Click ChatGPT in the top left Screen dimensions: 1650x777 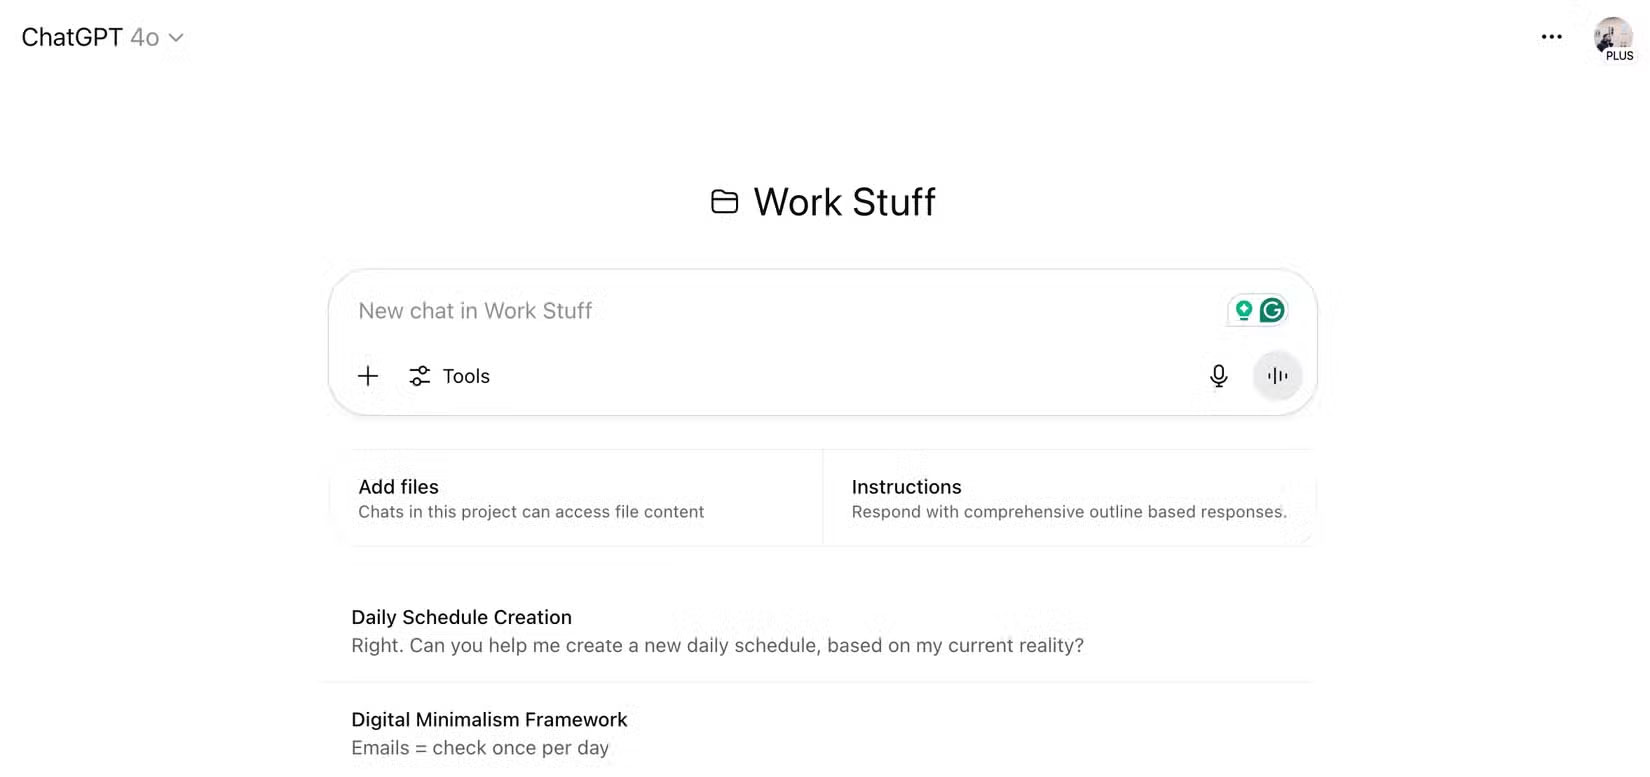pos(70,37)
